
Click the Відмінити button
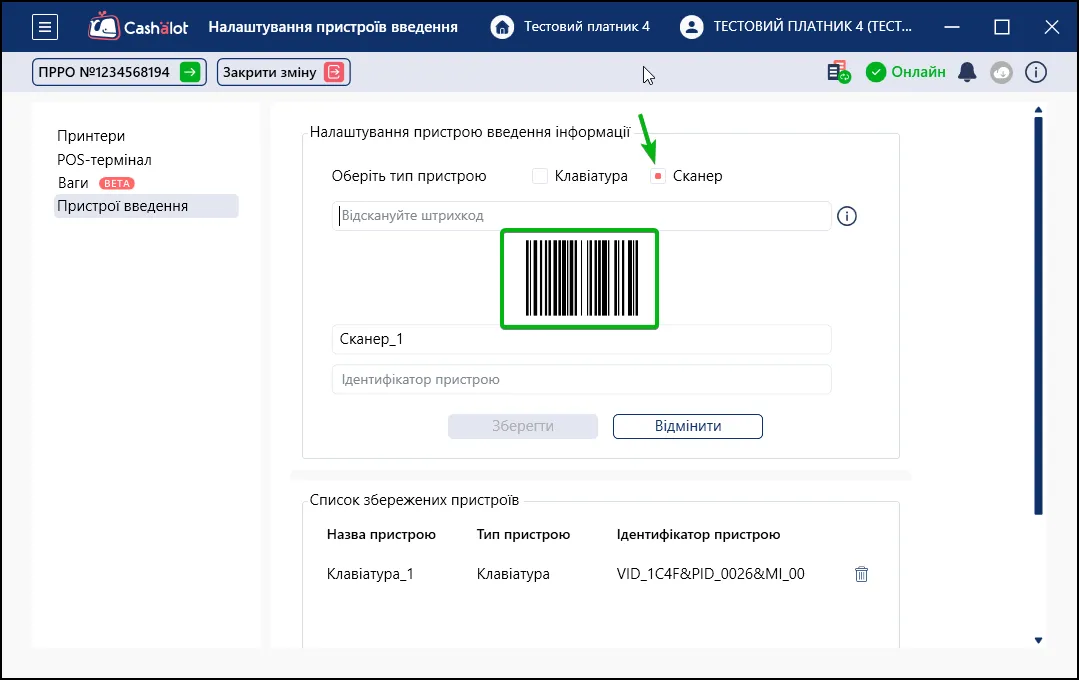(x=688, y=426)
